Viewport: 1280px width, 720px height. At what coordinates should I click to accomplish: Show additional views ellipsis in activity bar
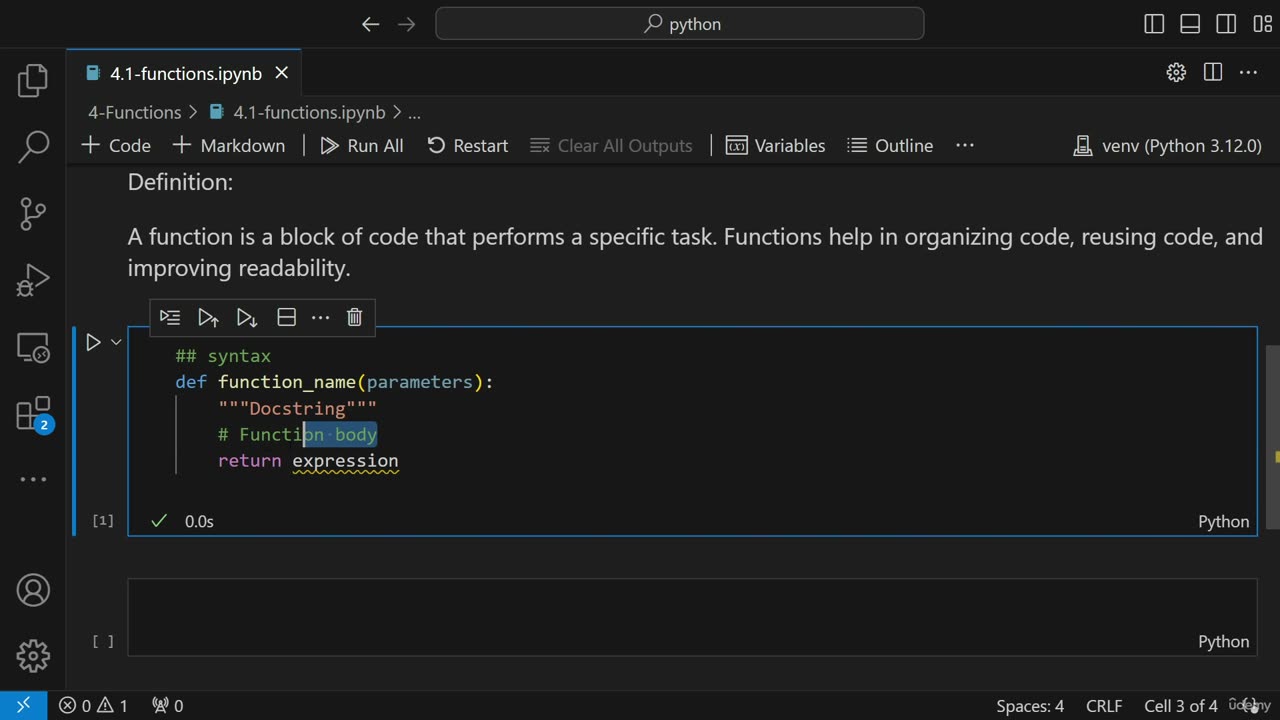click(x=33, y=479)
